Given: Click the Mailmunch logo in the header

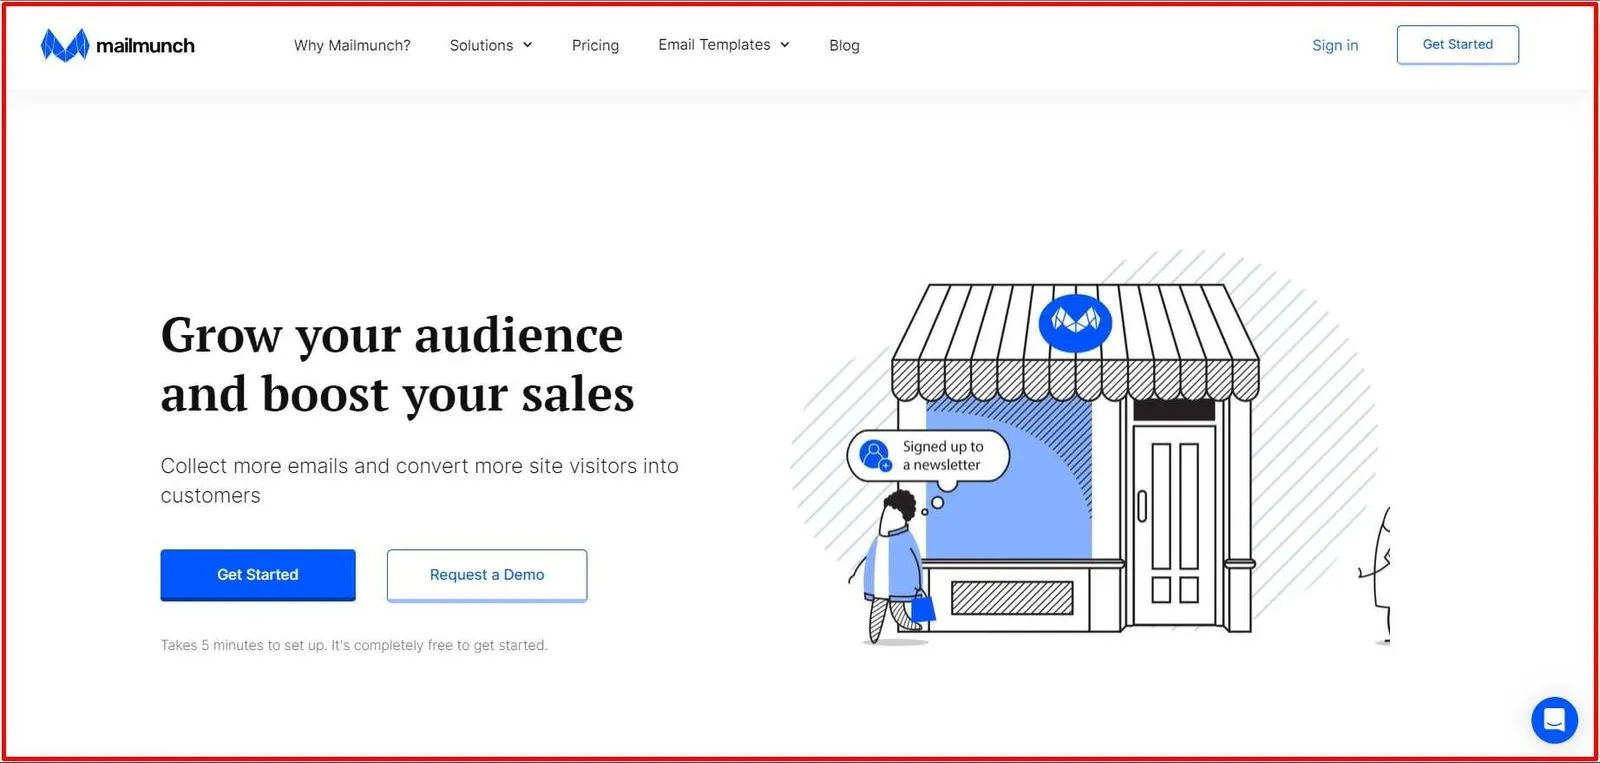Looking at the screenshot, I should click(x=118, y=45).
